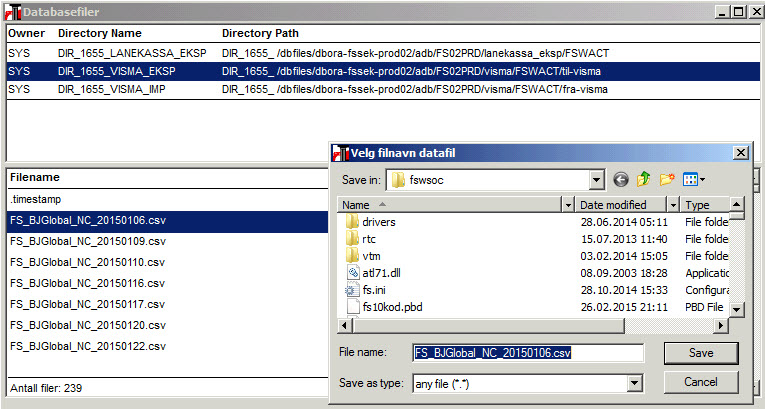Select the fs10kod.pbd file icon
The height and width of the screenshot is (409, 765).
[x=353, y=307]
